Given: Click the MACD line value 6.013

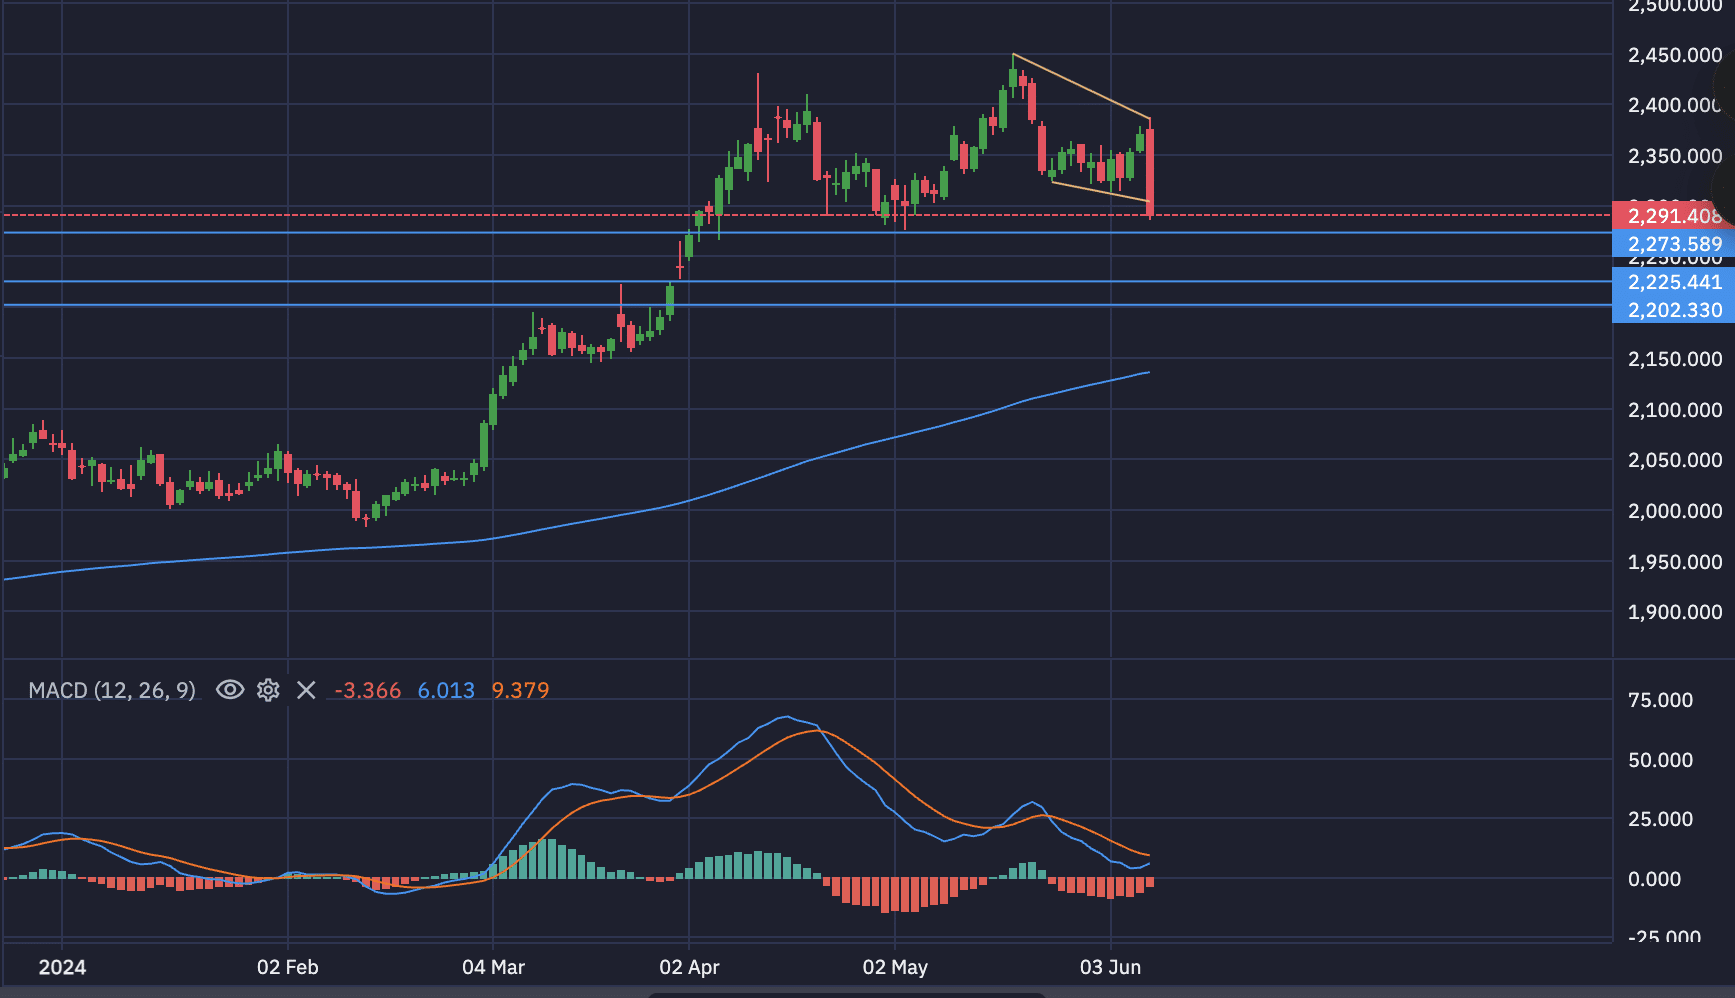Looking at the screenshot, I should pyautogui.click(x=446, y=690).
